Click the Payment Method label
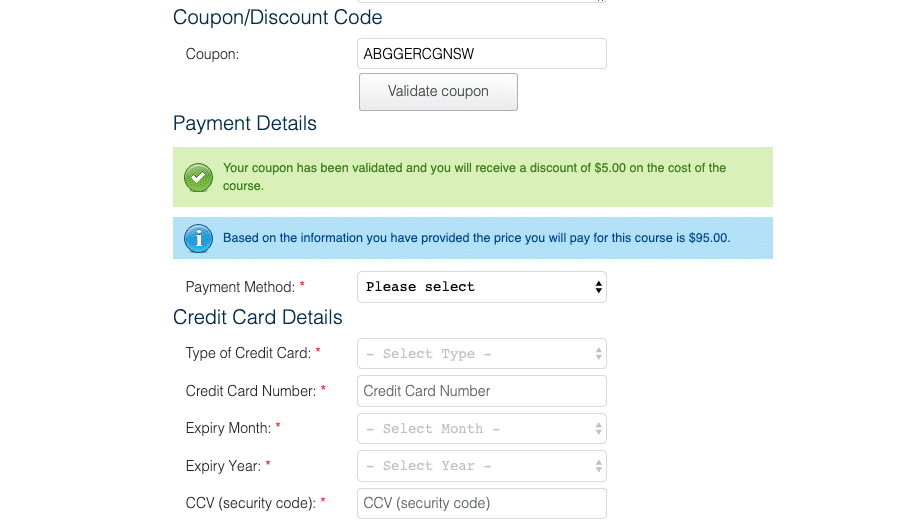This screenshot has height=522, width=909. [x=240, y=287]
